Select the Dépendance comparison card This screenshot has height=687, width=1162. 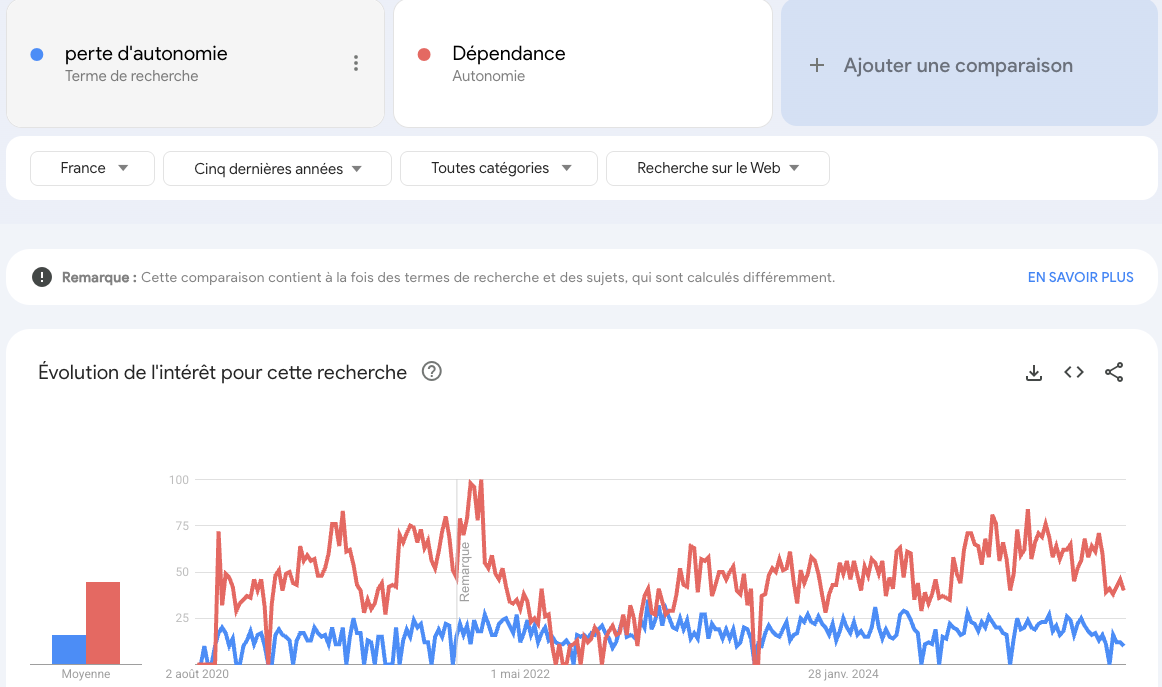583,63
